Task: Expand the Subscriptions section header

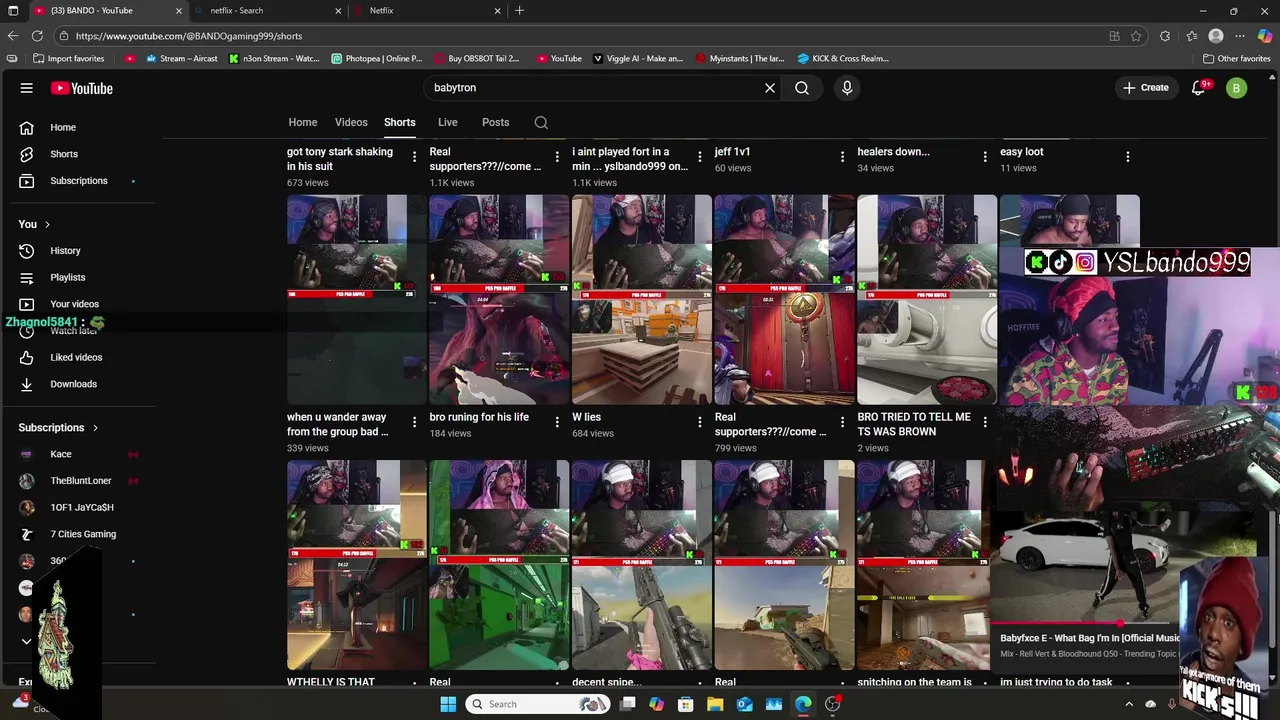Action: [x=58, y=428]
